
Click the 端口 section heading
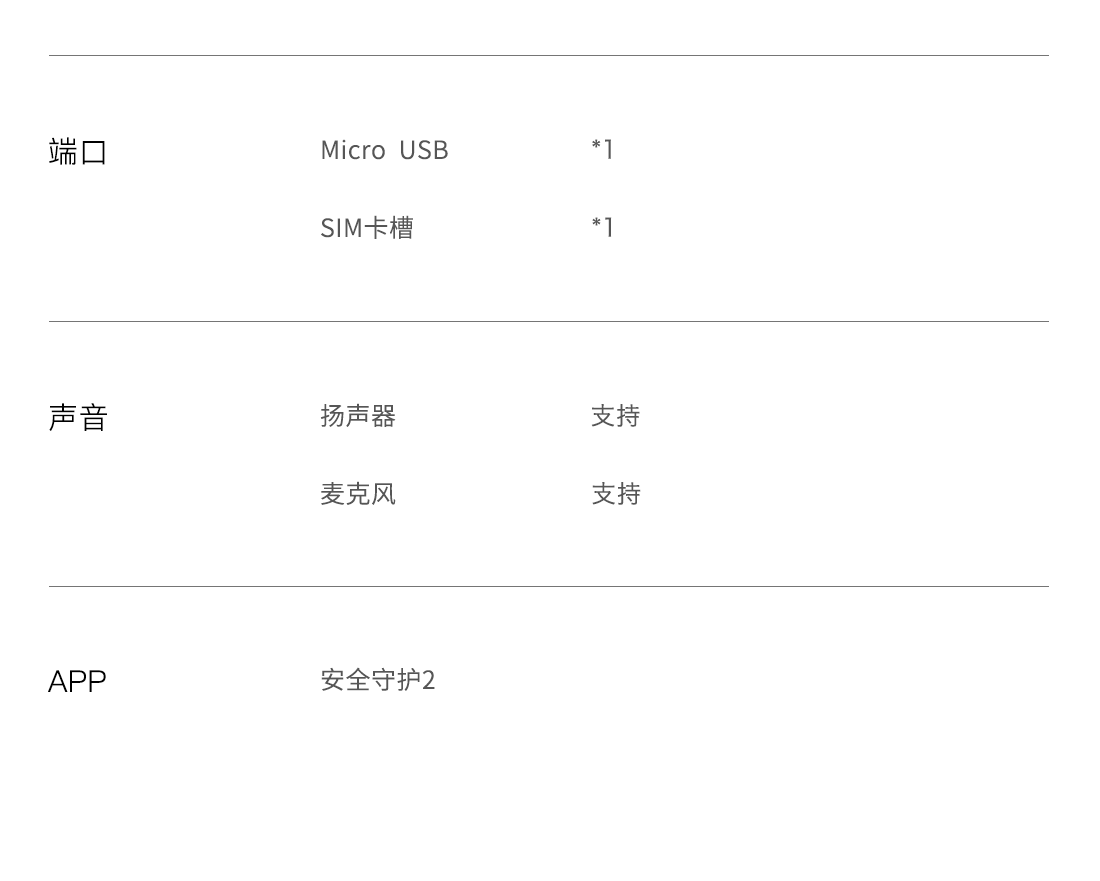pos(78,152)
